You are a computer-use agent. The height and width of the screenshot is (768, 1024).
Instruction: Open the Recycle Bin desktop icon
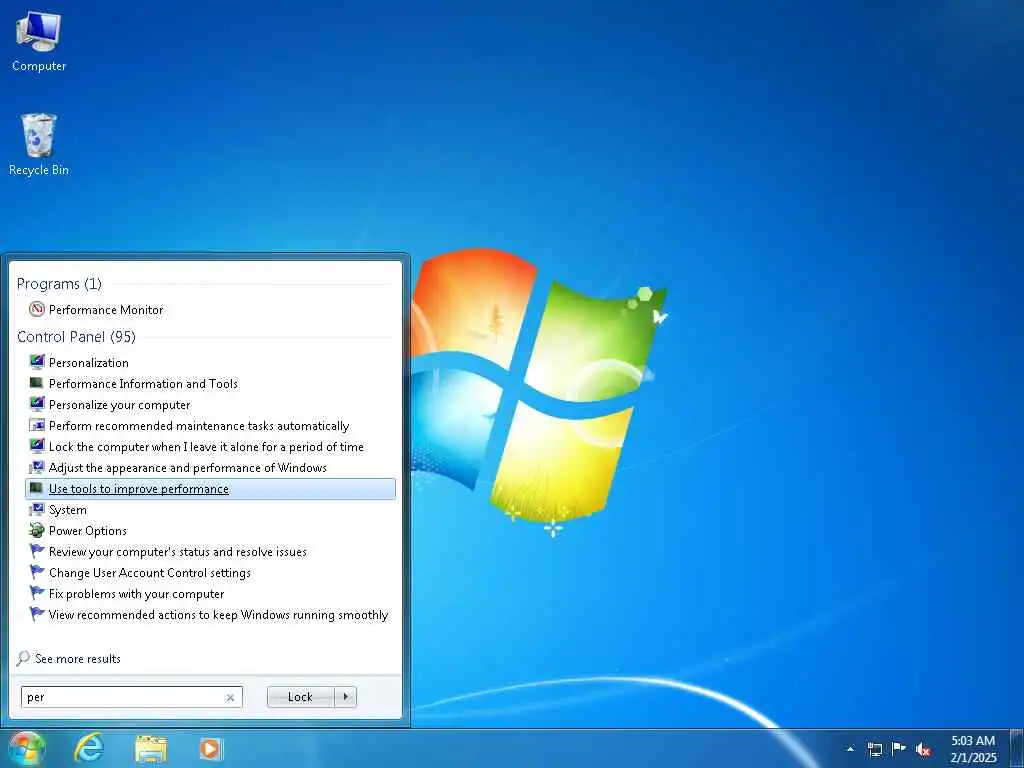[x=39, y=135]
